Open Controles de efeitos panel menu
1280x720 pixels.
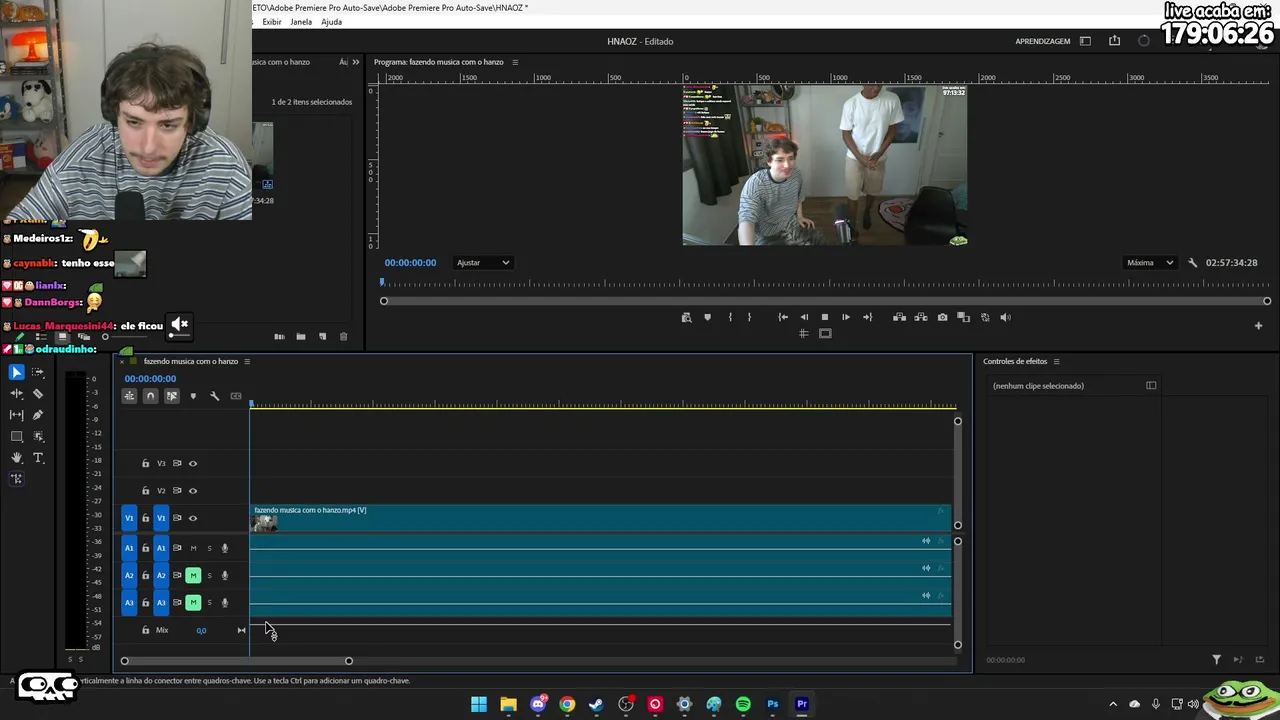point(1056,361)
